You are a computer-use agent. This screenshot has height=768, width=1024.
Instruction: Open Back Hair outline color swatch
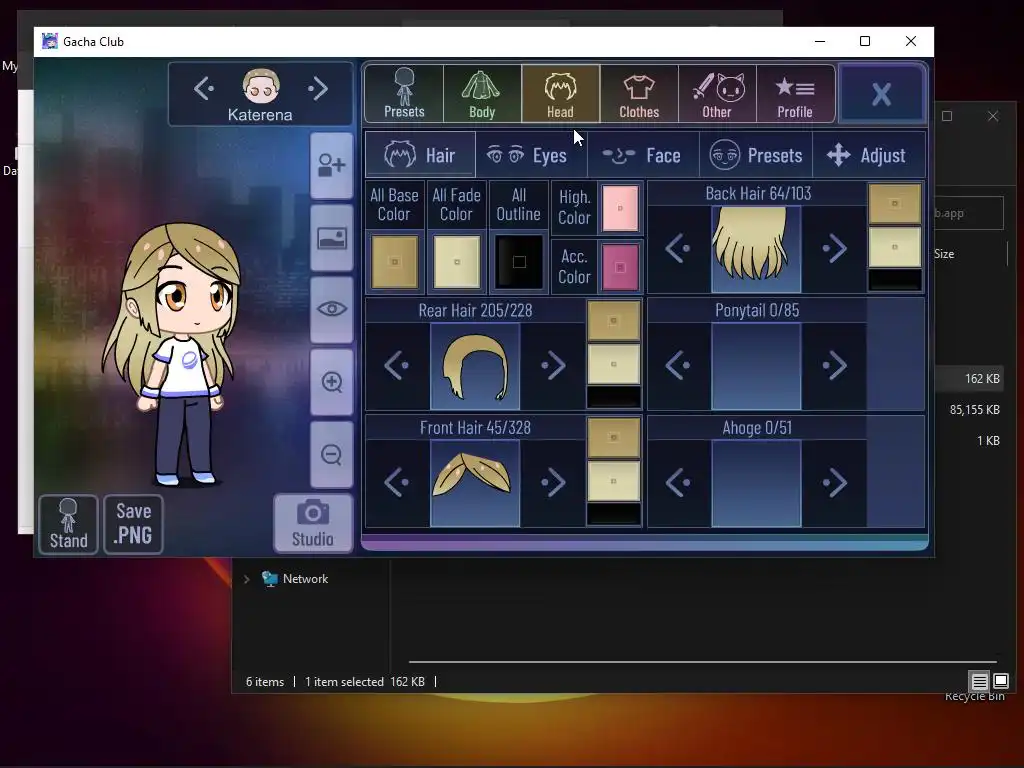(895, 280)
